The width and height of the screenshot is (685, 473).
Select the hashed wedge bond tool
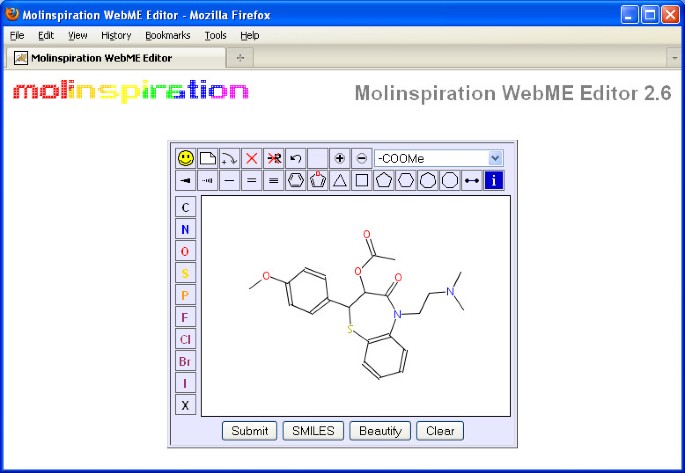[208, 180]
